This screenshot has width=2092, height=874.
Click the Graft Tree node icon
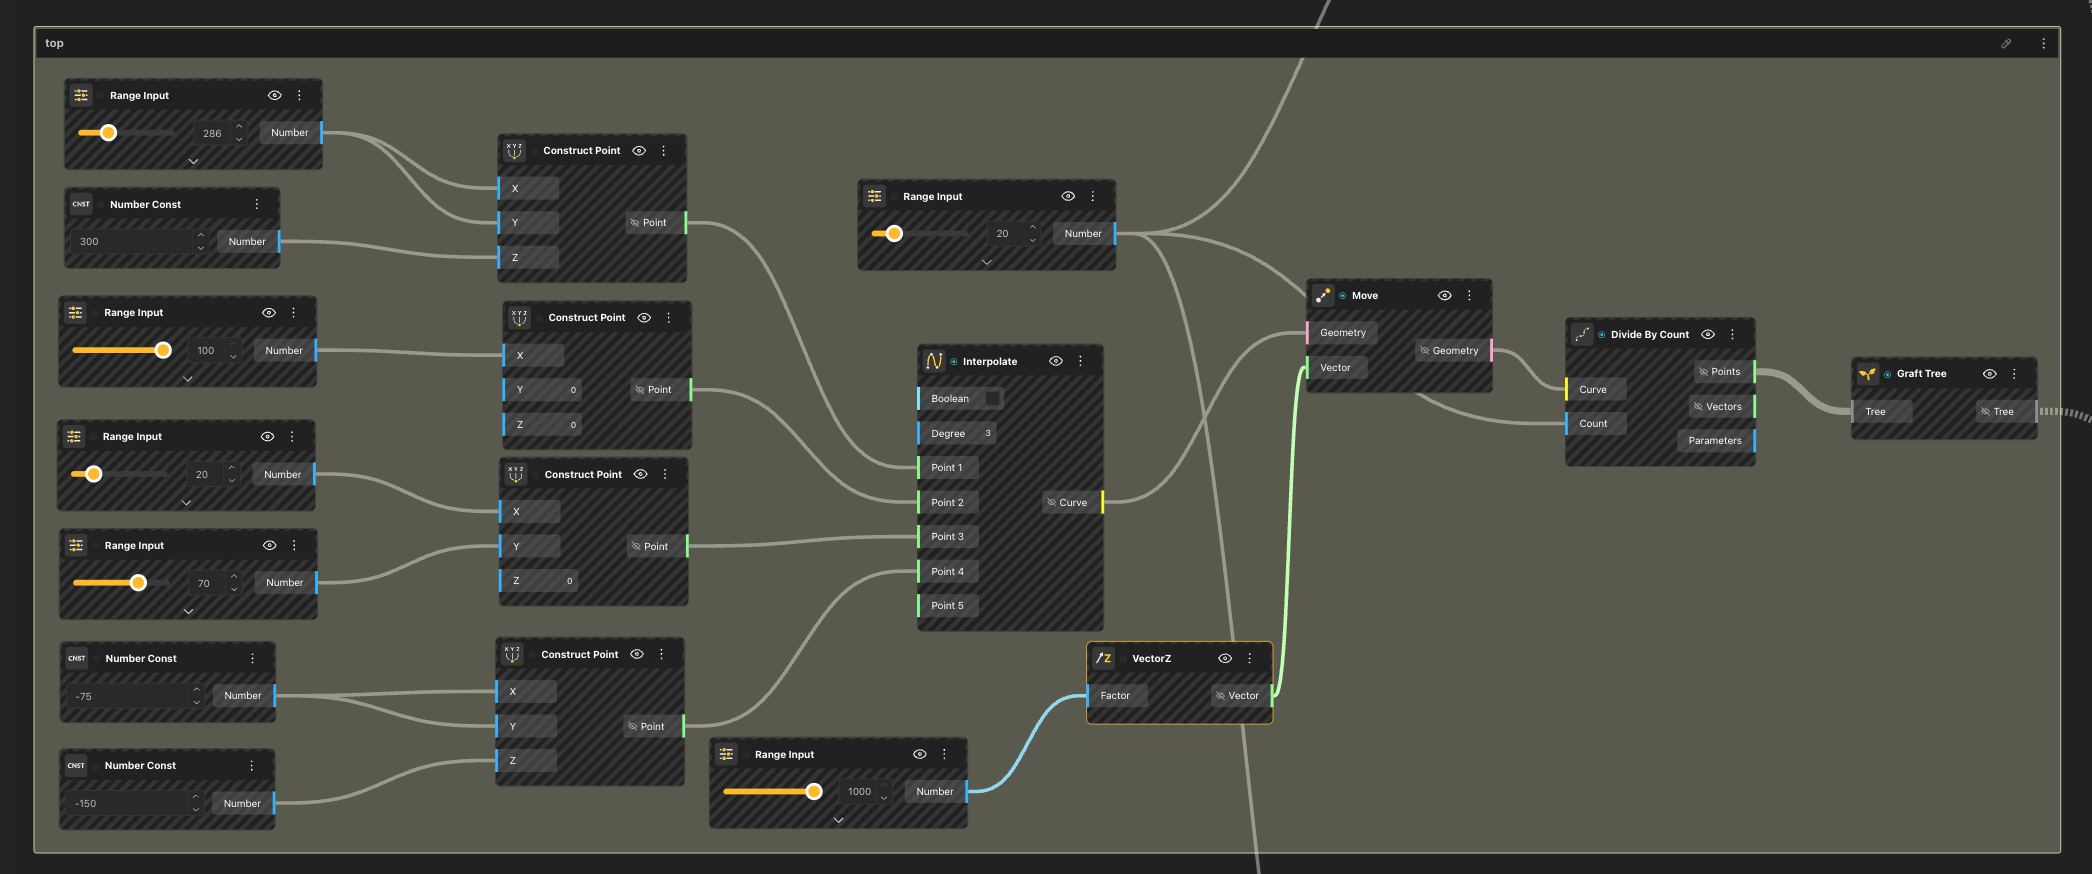[1867, 374]
